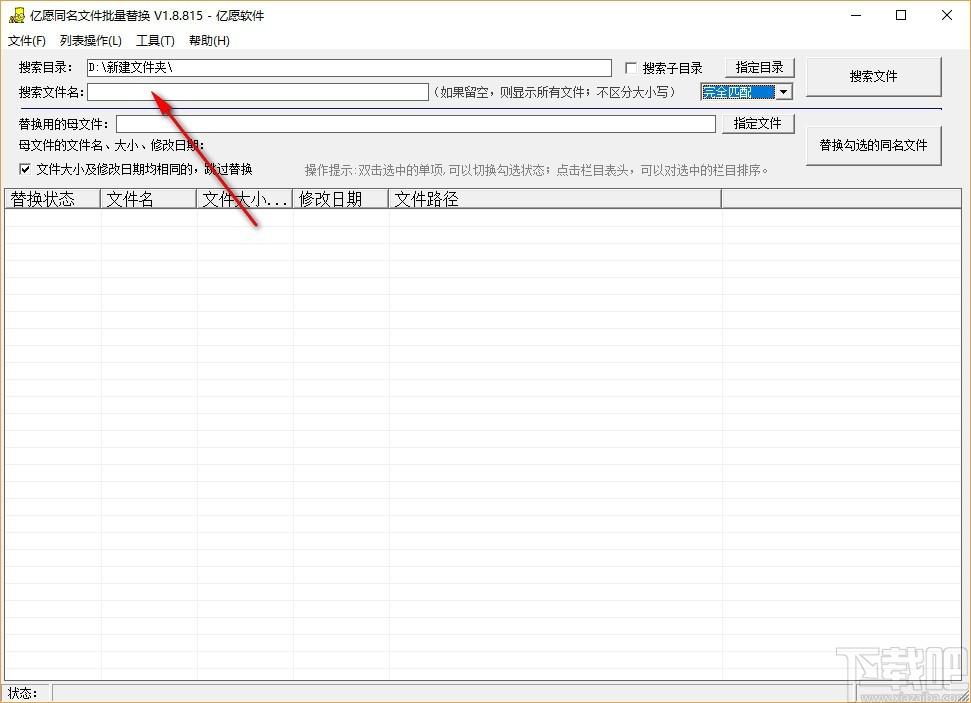Sort by the 修改日期 column header

341,199
